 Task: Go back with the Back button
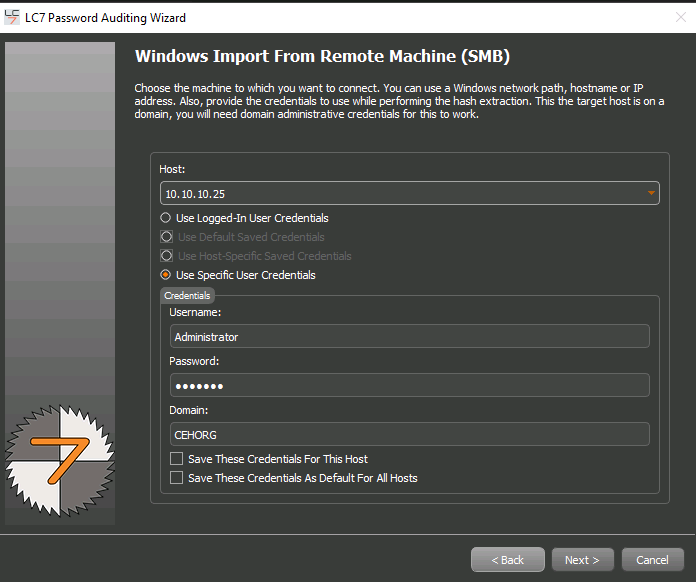tap(507, 560)
